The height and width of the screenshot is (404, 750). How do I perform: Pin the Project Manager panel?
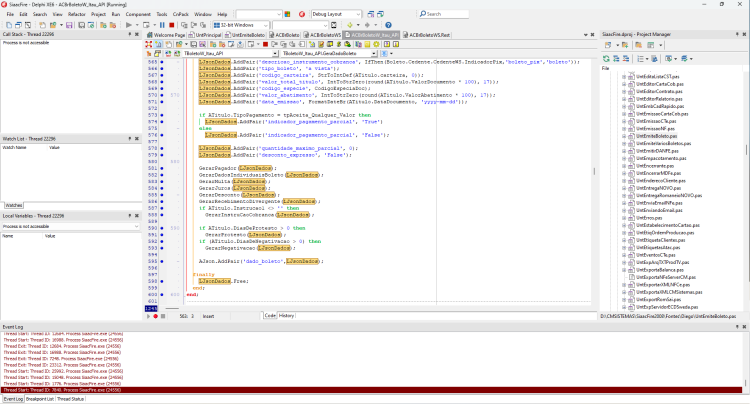tap(737, 34)
